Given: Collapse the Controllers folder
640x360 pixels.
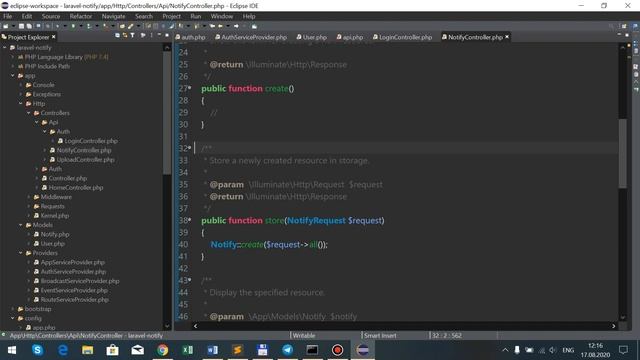Looking at the screenshot, I should click(x=29, y=113).
